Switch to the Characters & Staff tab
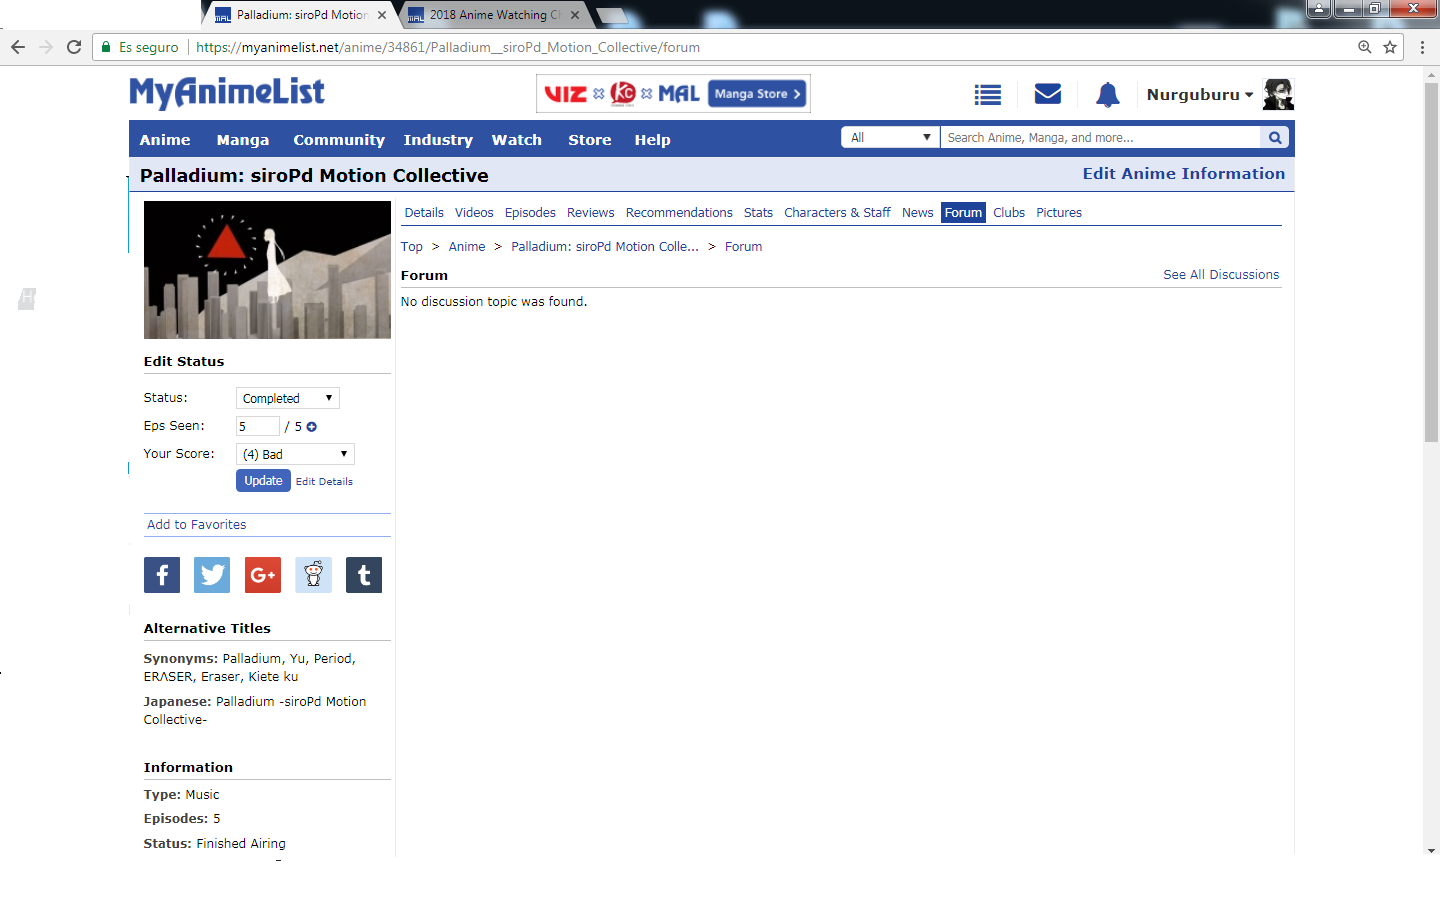Viewport: 1440px width, 900px height. click(837, 213)
